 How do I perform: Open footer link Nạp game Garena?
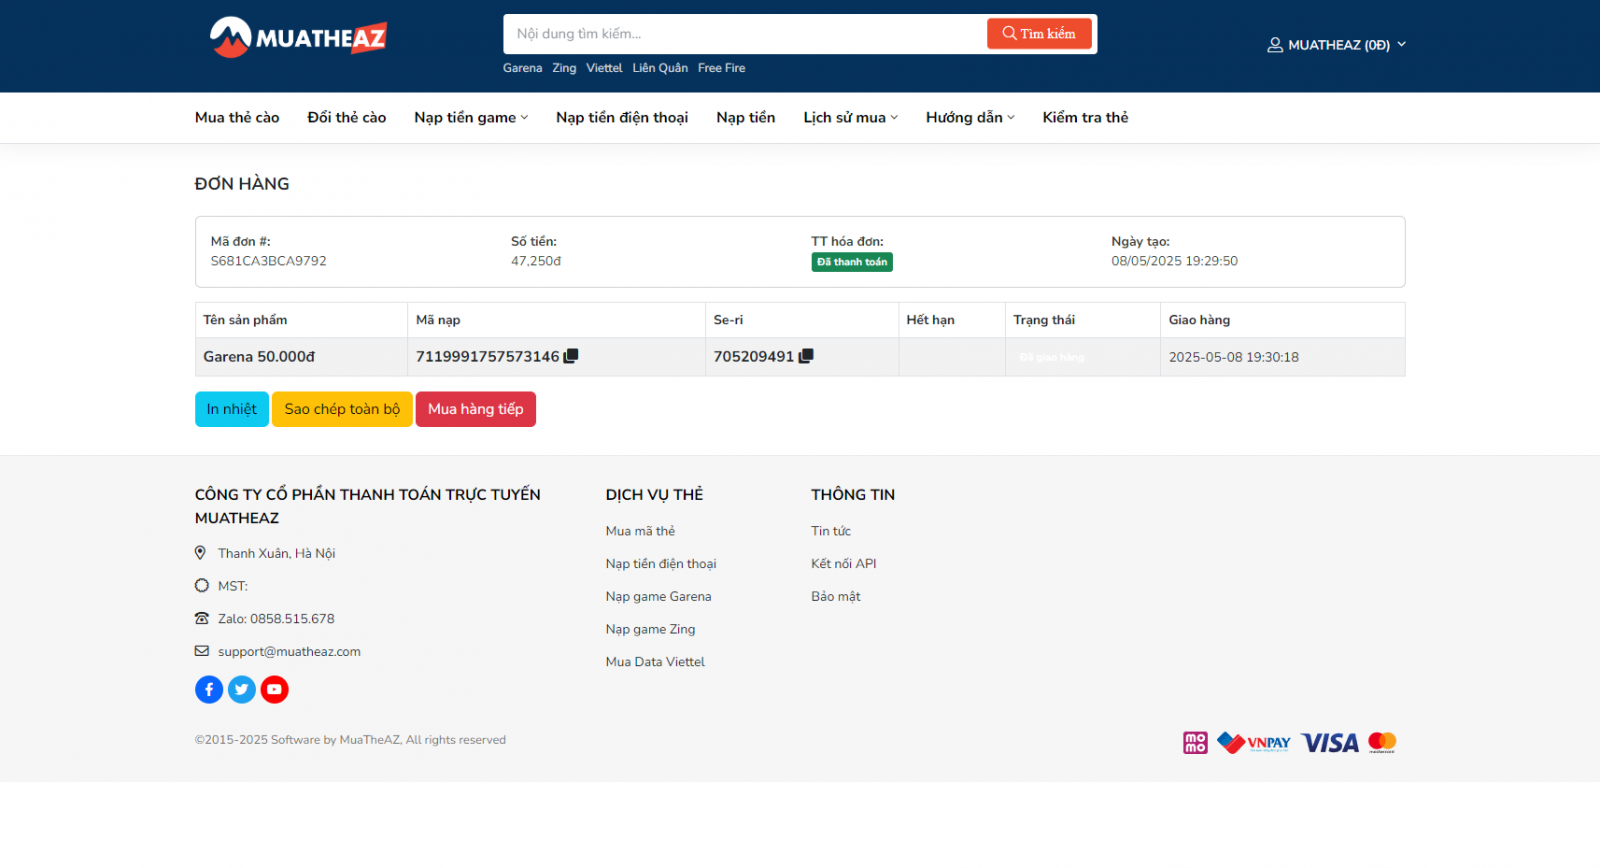(658, 597)
